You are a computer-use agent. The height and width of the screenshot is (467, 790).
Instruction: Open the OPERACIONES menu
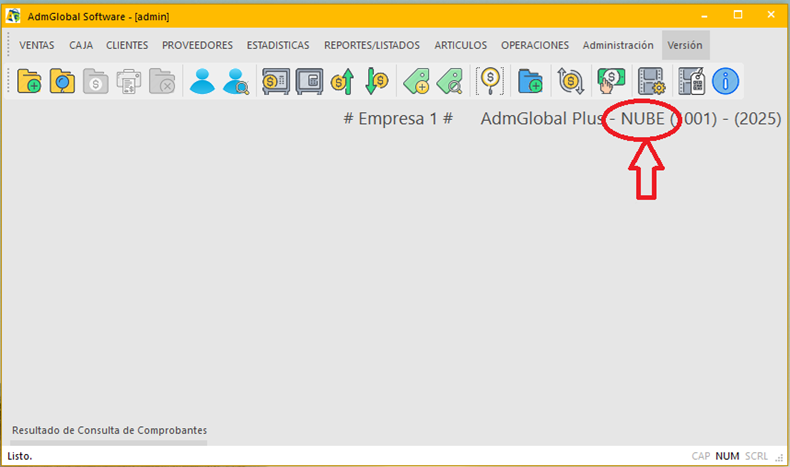pyautogui.click(x=535, y=45)
